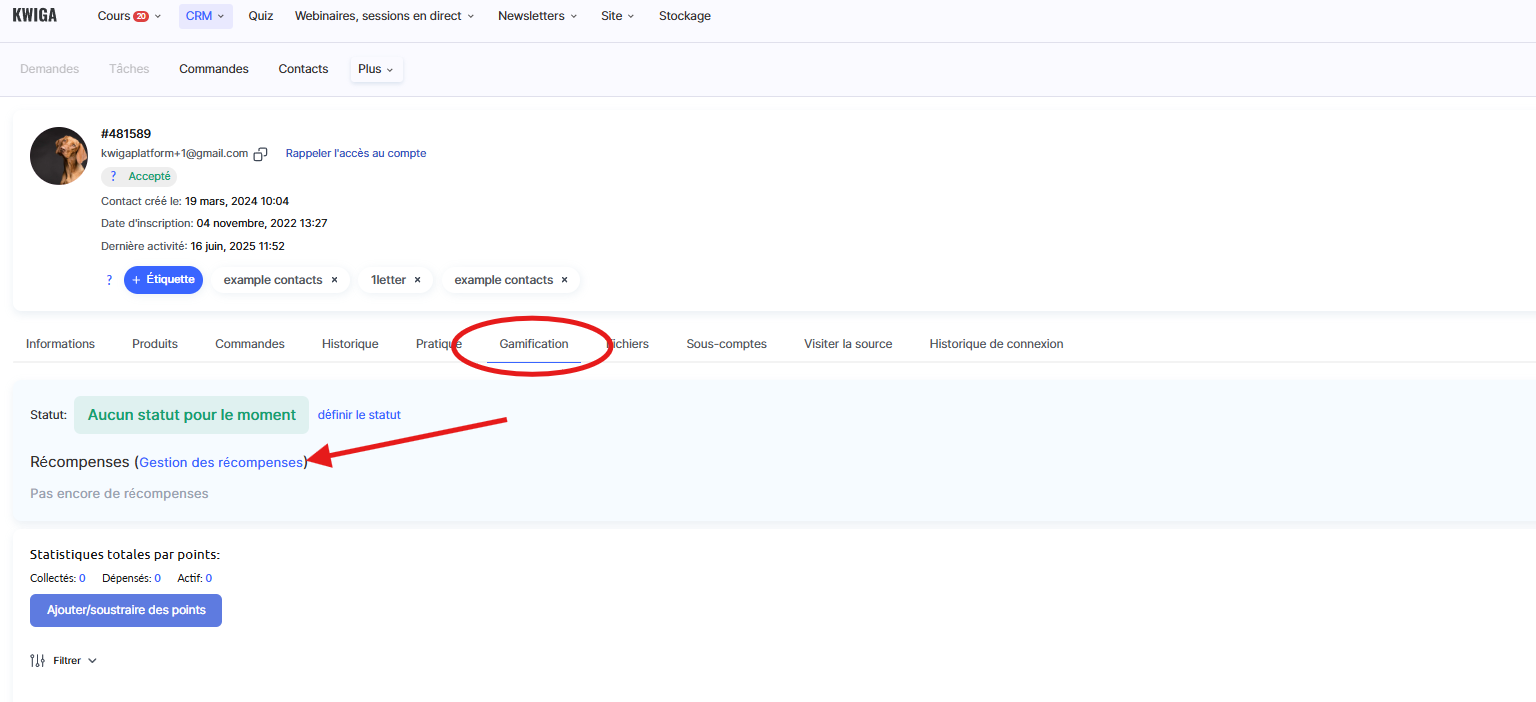Screen dimensions: 1536x702
Task: Expand the Newsletters menu
Action: tap(537, 16)
